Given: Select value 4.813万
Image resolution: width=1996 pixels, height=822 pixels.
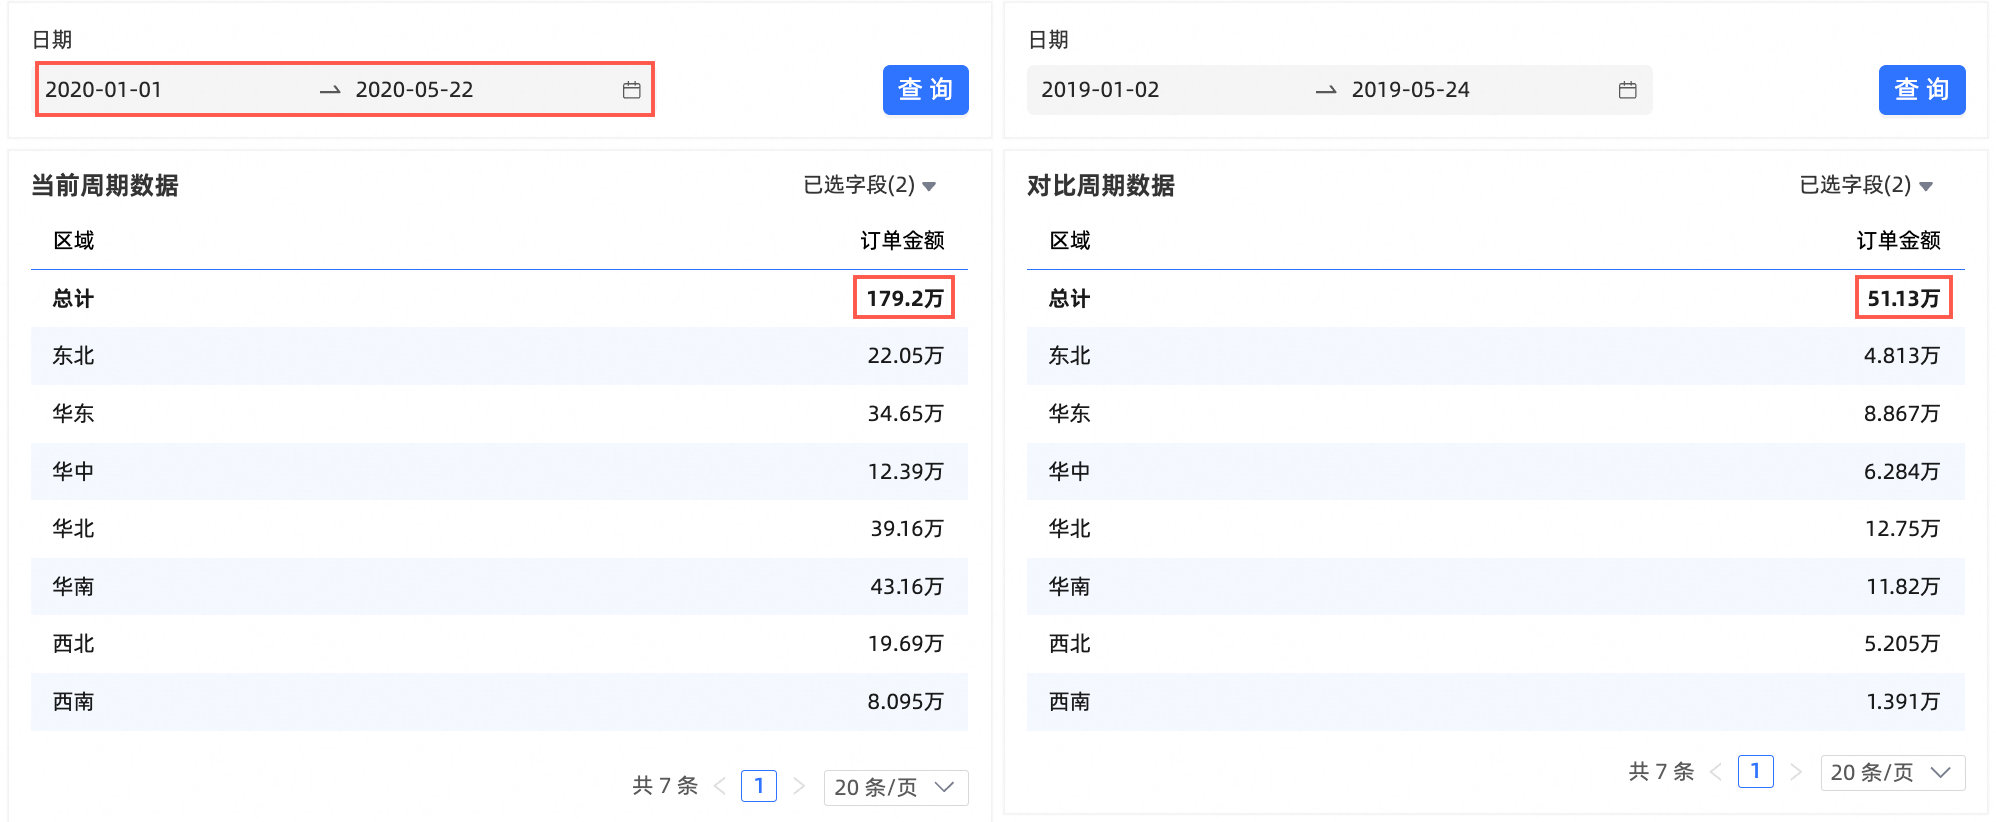Looking at the screenshot, I should (x=1901, y=356).
